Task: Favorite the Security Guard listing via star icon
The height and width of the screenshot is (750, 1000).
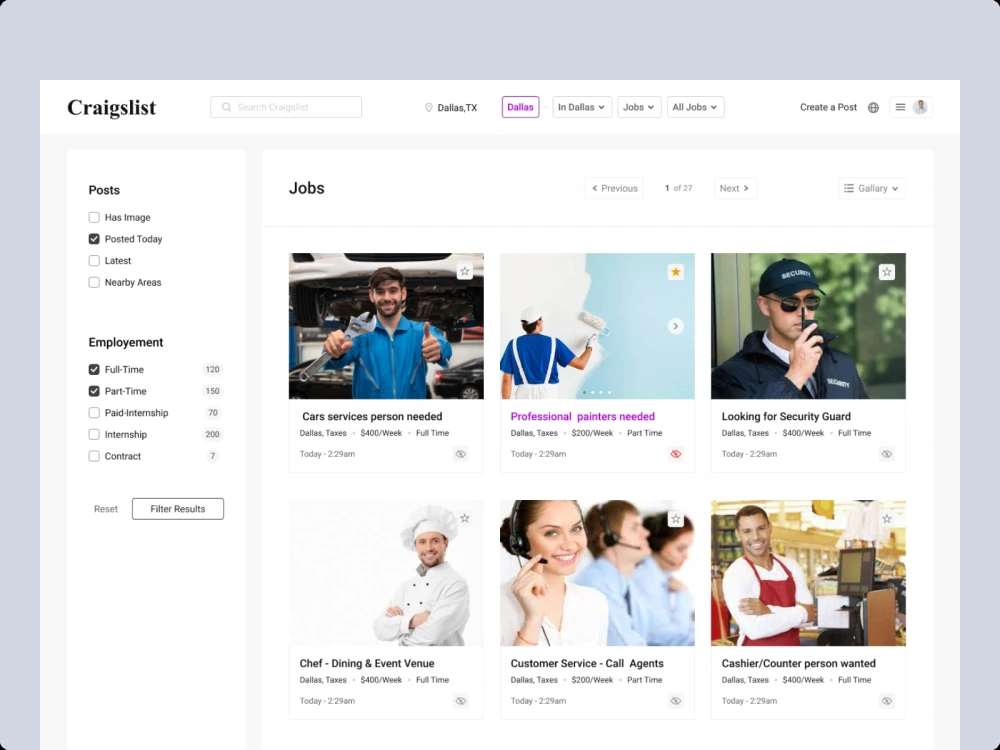Action: tap(886, 271)
